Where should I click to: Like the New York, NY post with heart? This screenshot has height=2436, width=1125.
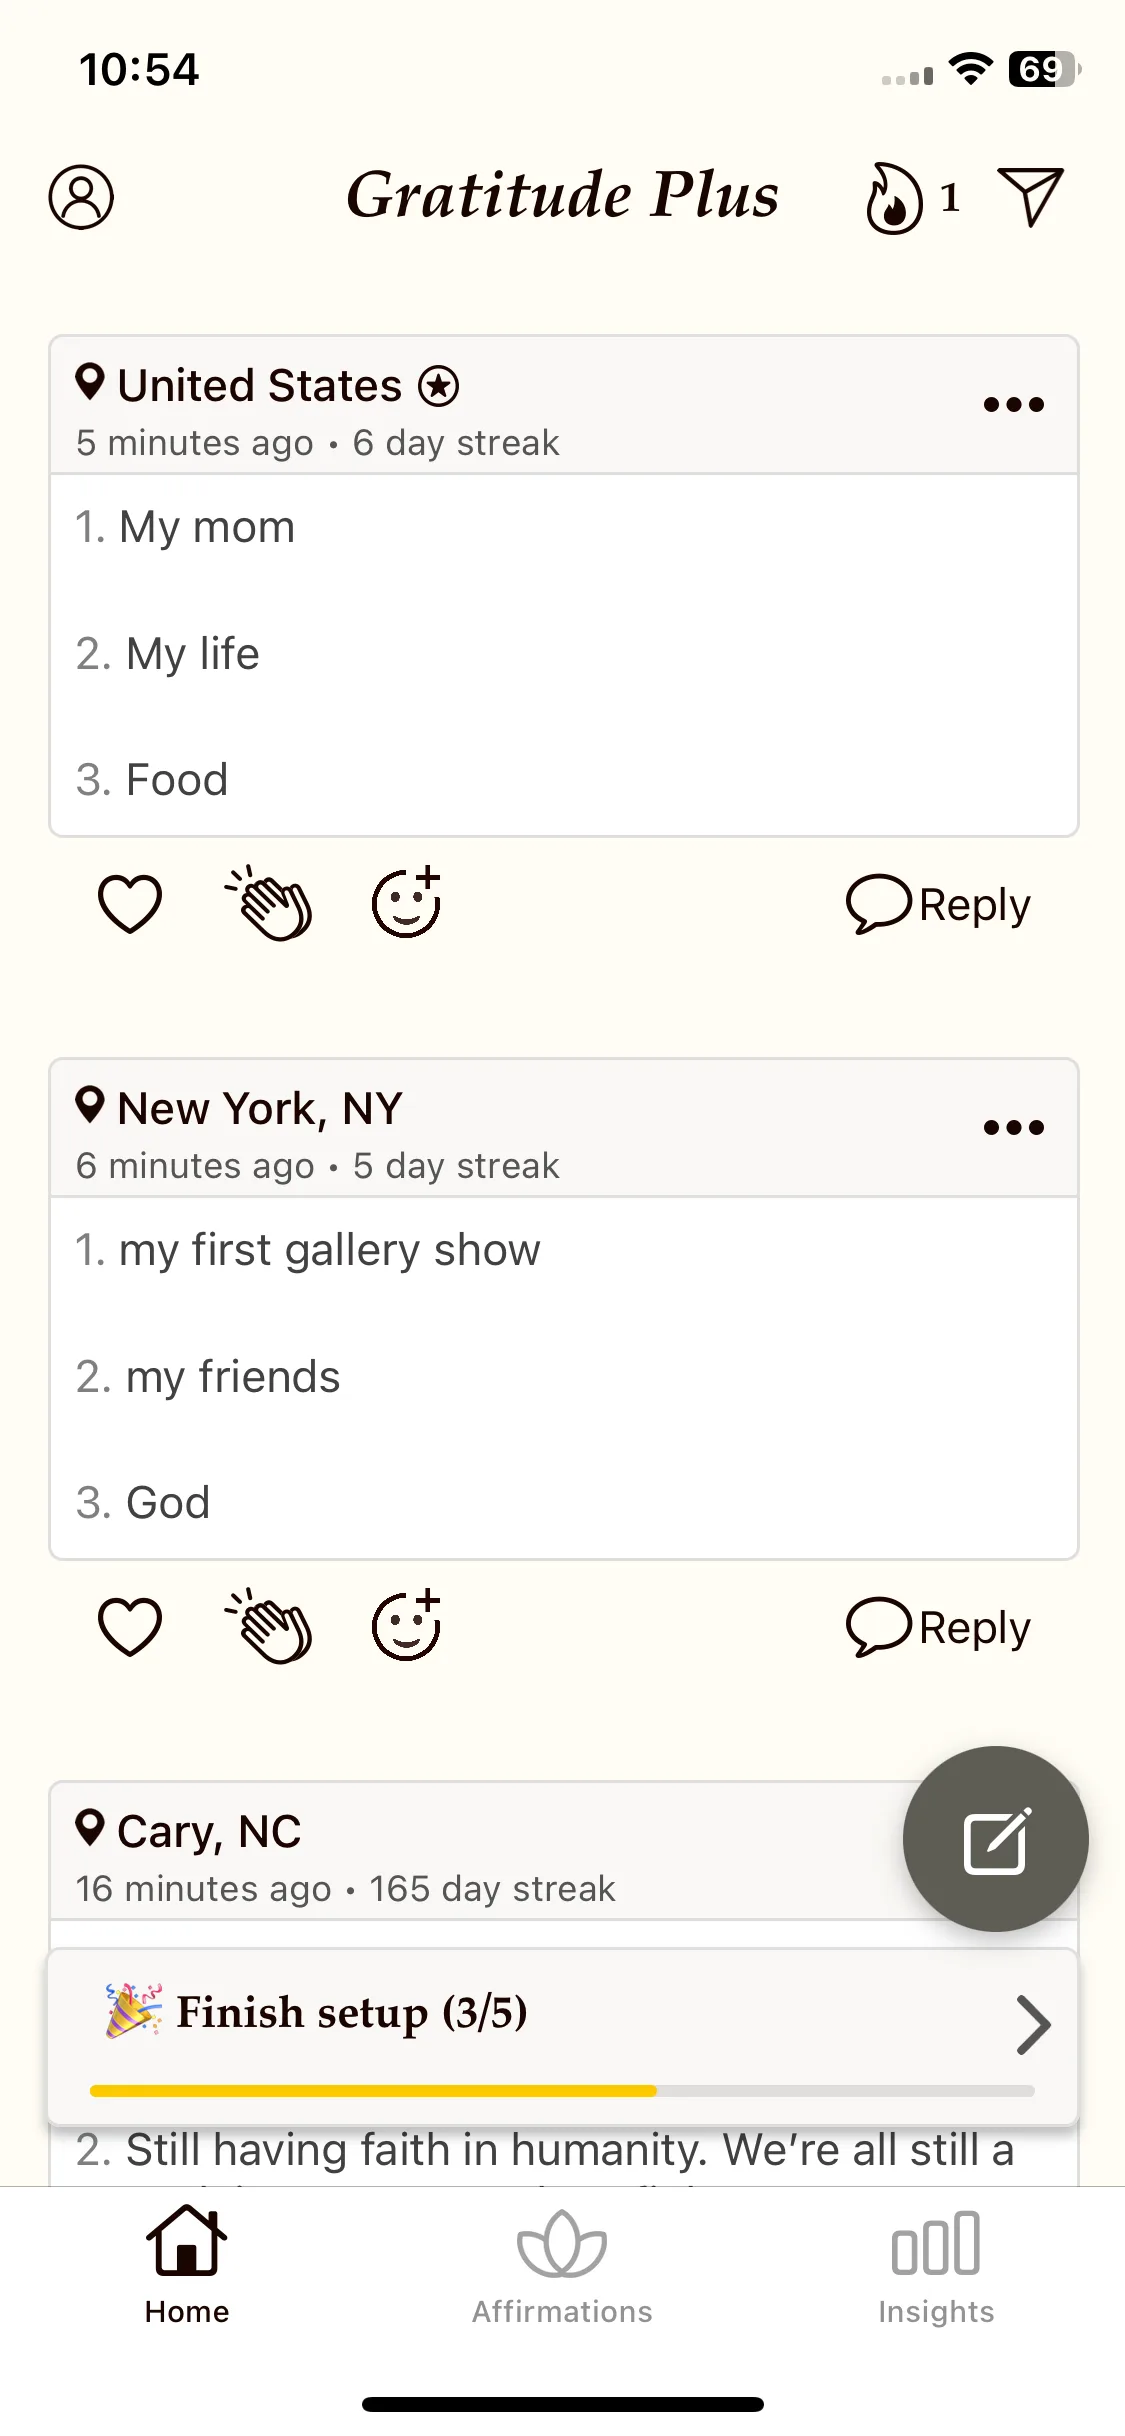point(130,1627)
